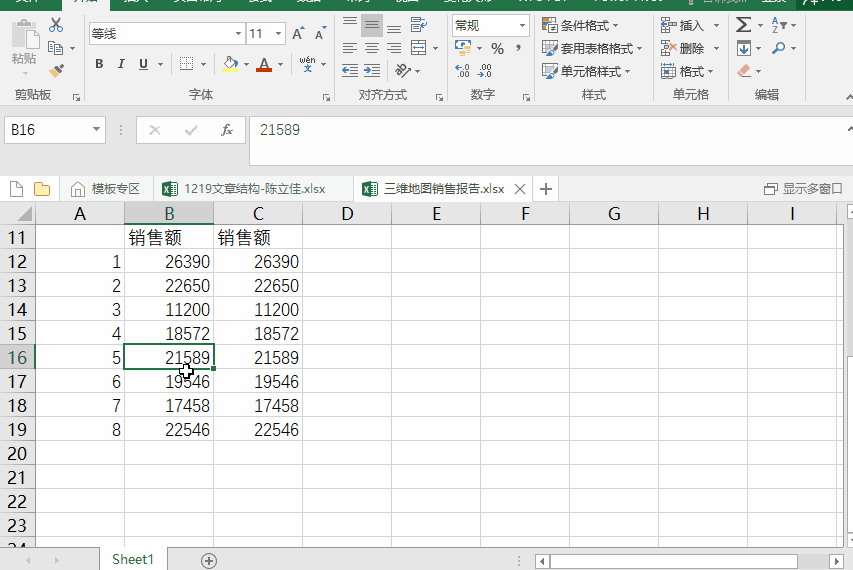Select the Format Painter brush icon

pyautogui.click(x=56, y=71)
